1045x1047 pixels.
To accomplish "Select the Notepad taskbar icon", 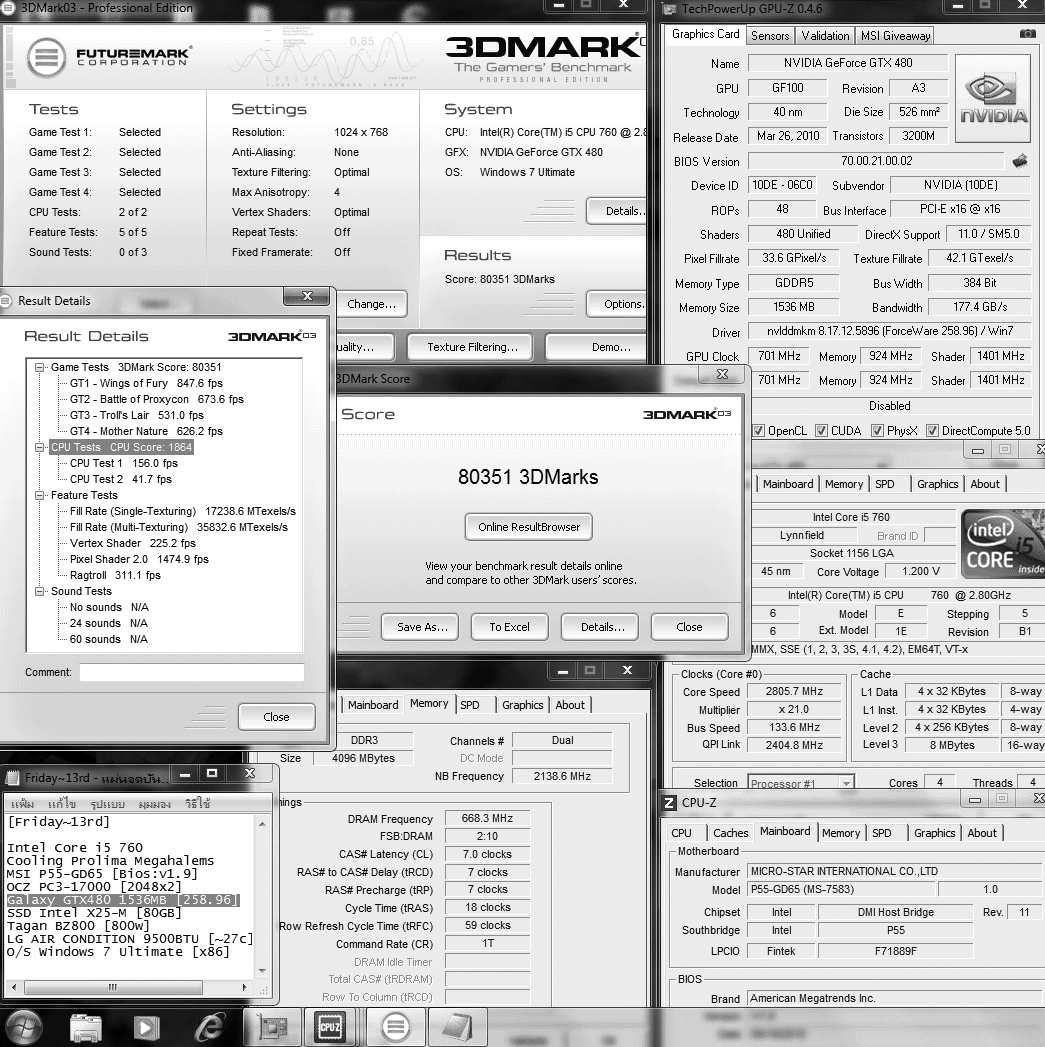I will (457, 1027).
